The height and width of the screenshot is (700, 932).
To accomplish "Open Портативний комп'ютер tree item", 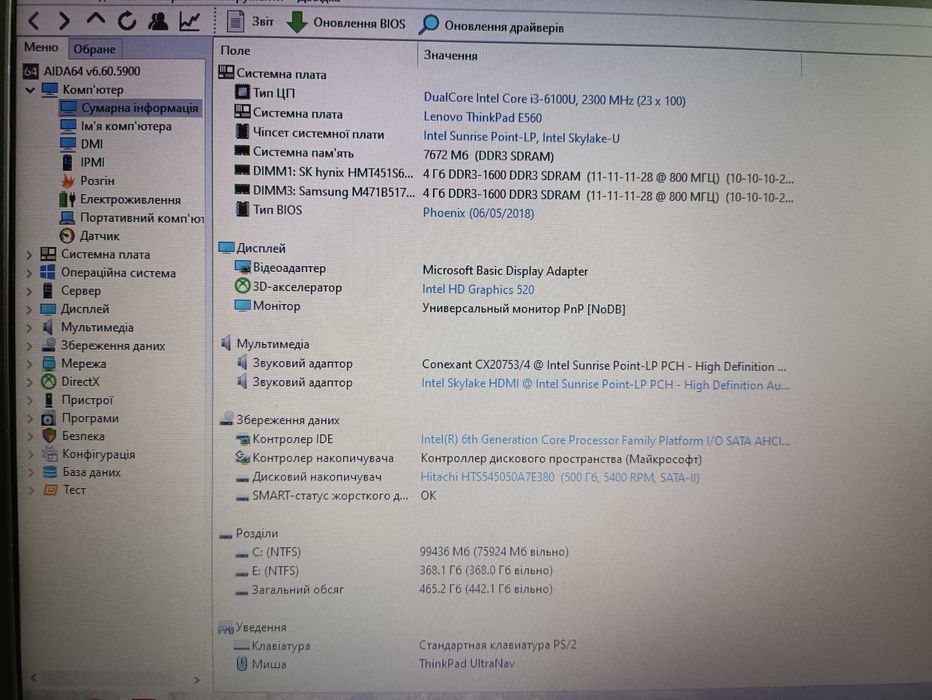I will (132, 217).
